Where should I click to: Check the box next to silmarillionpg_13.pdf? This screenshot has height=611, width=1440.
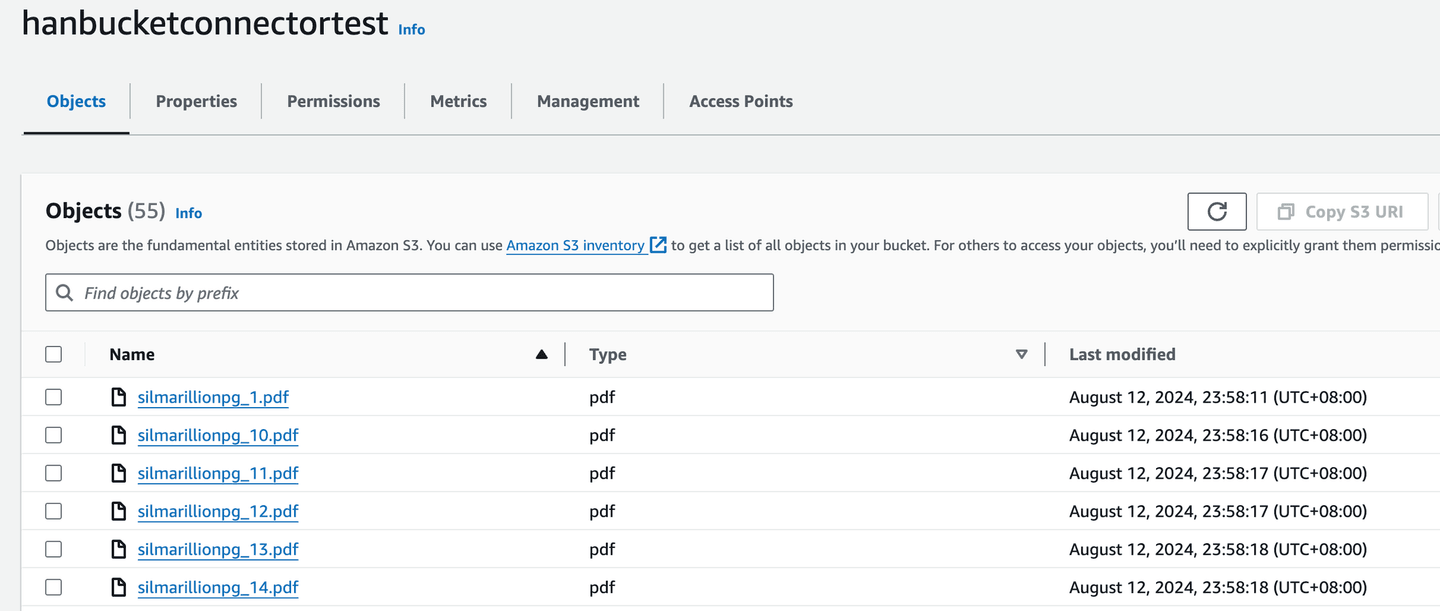tap(54, 550)
